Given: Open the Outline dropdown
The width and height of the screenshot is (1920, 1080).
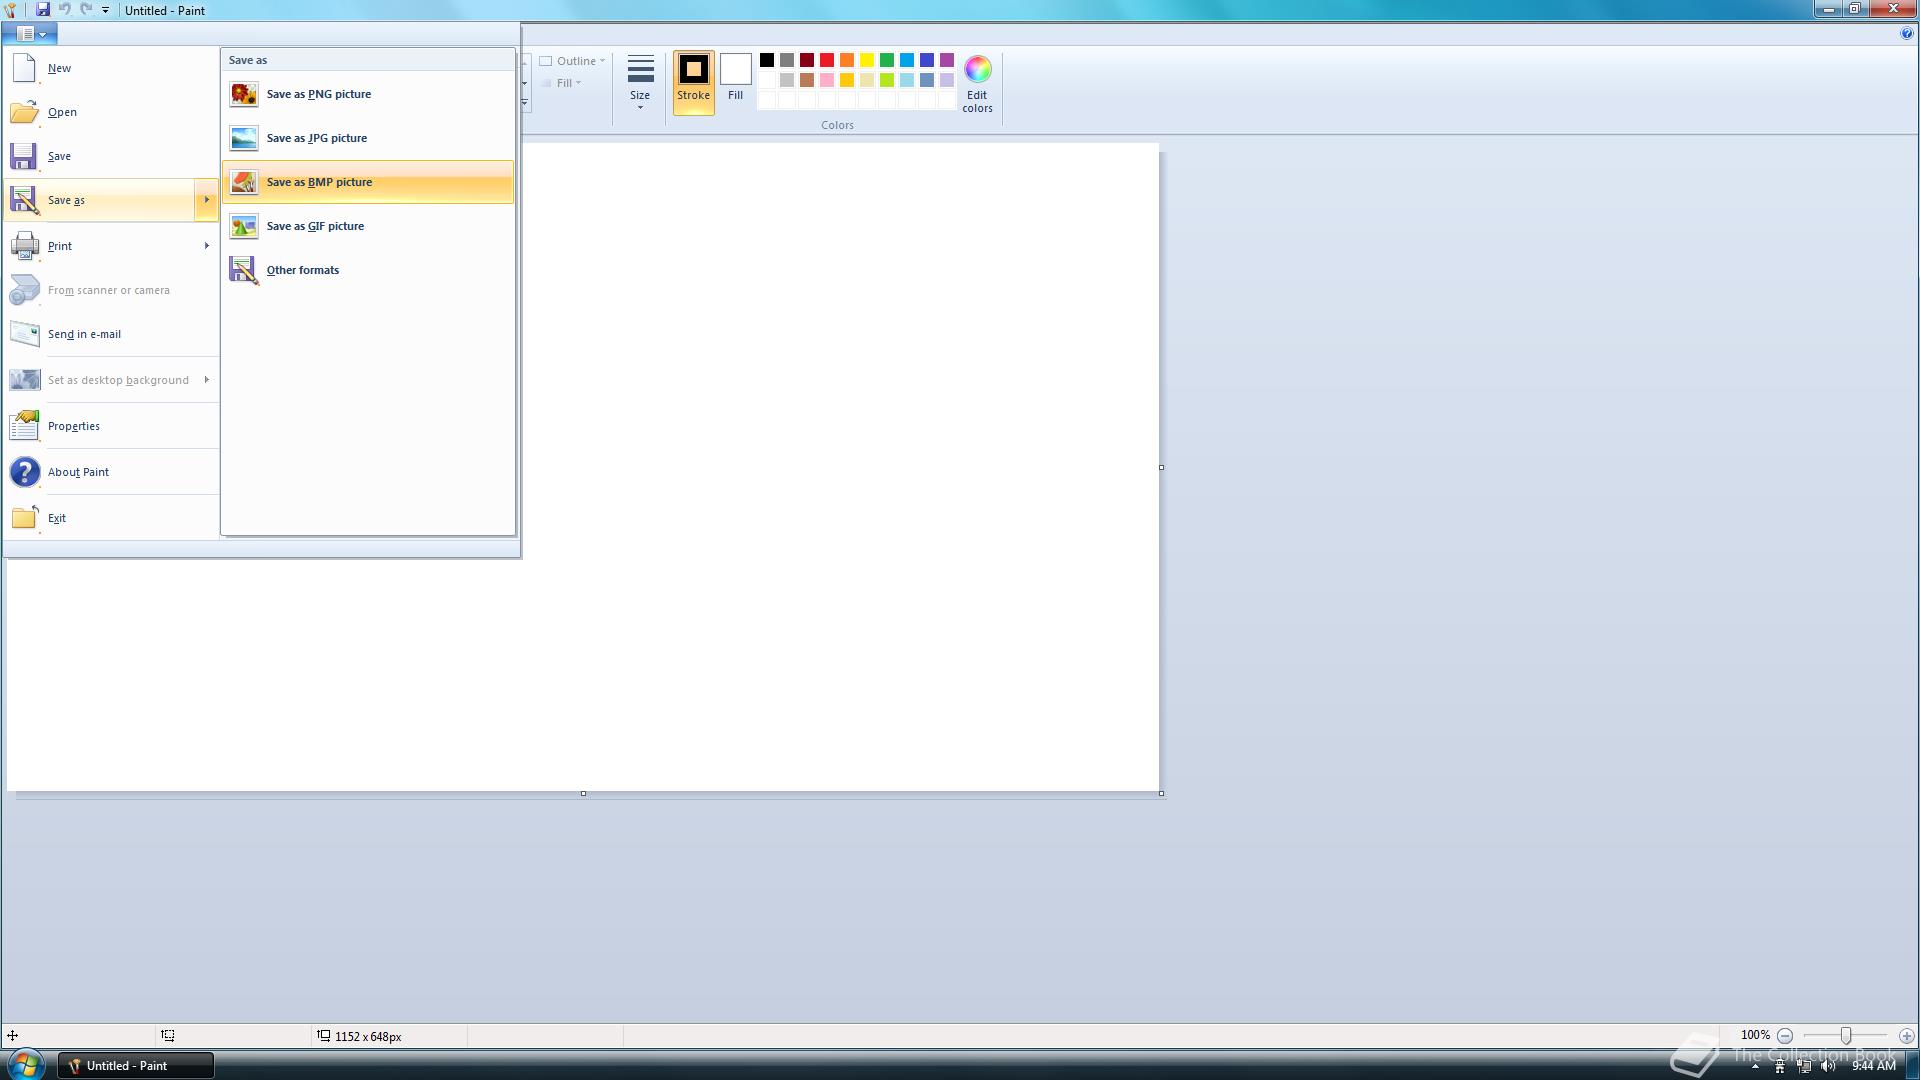Looking at the screenshot, I should (573, 61).
